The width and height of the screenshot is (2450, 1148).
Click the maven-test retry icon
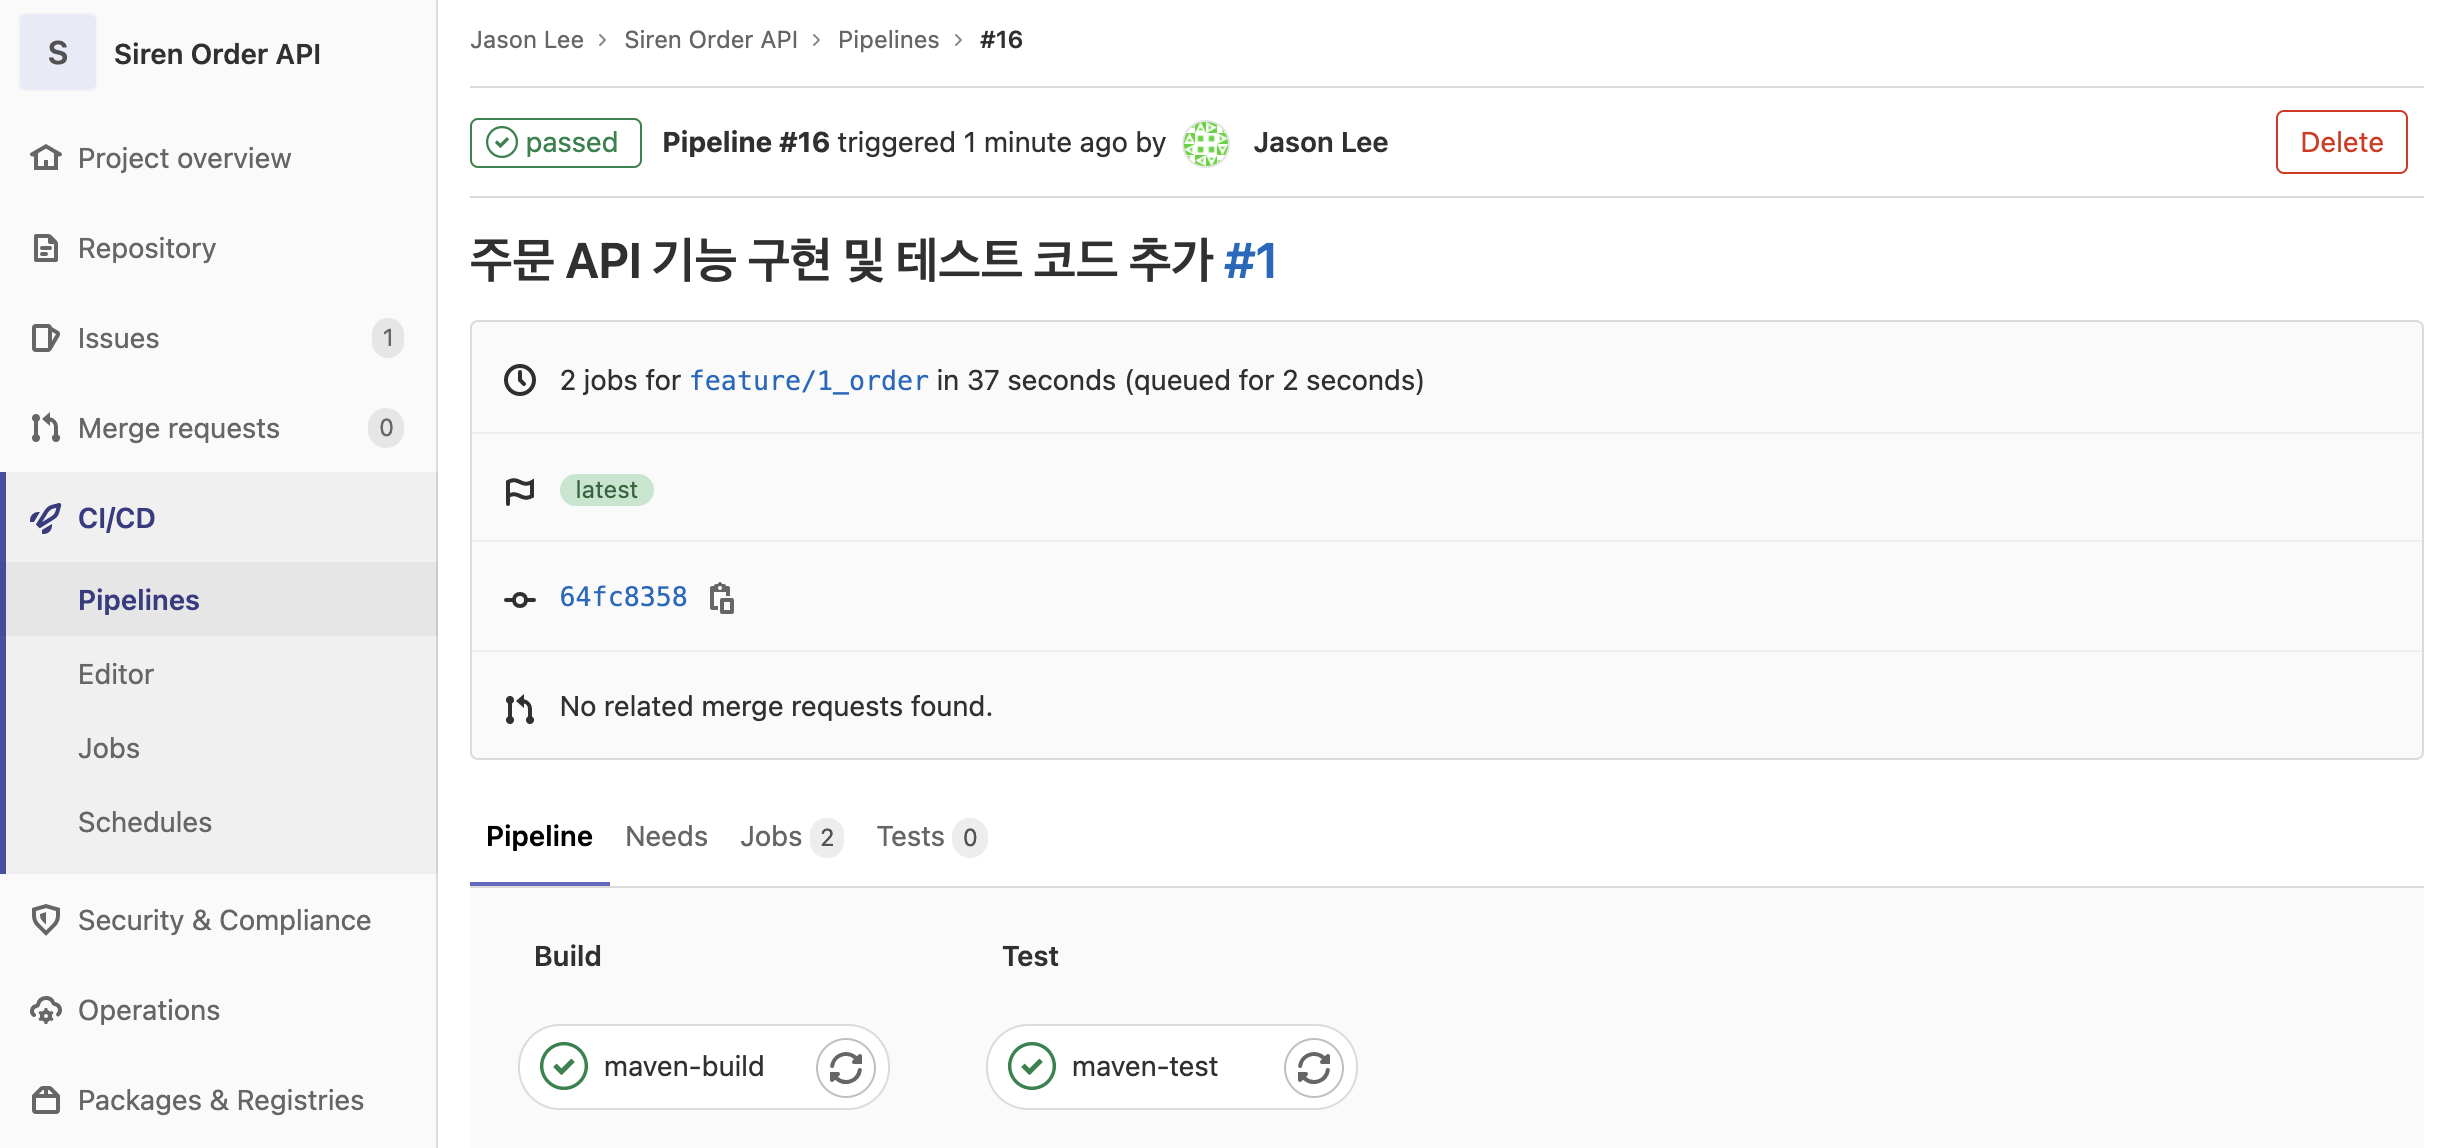[1311, 1065]
